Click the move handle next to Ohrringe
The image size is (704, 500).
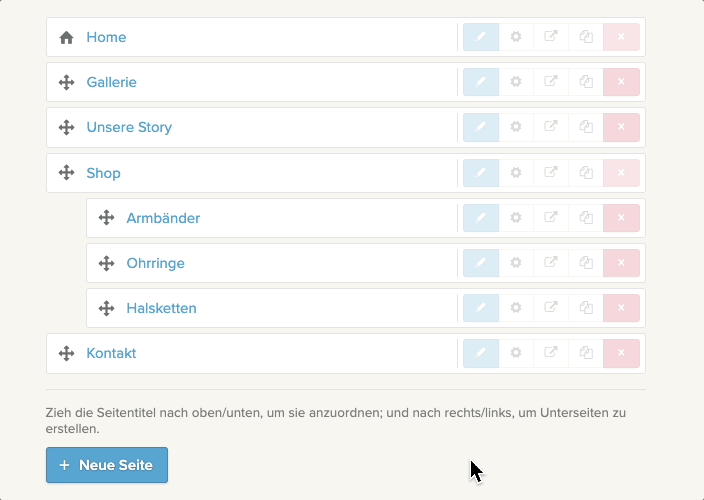coord(106,263)
